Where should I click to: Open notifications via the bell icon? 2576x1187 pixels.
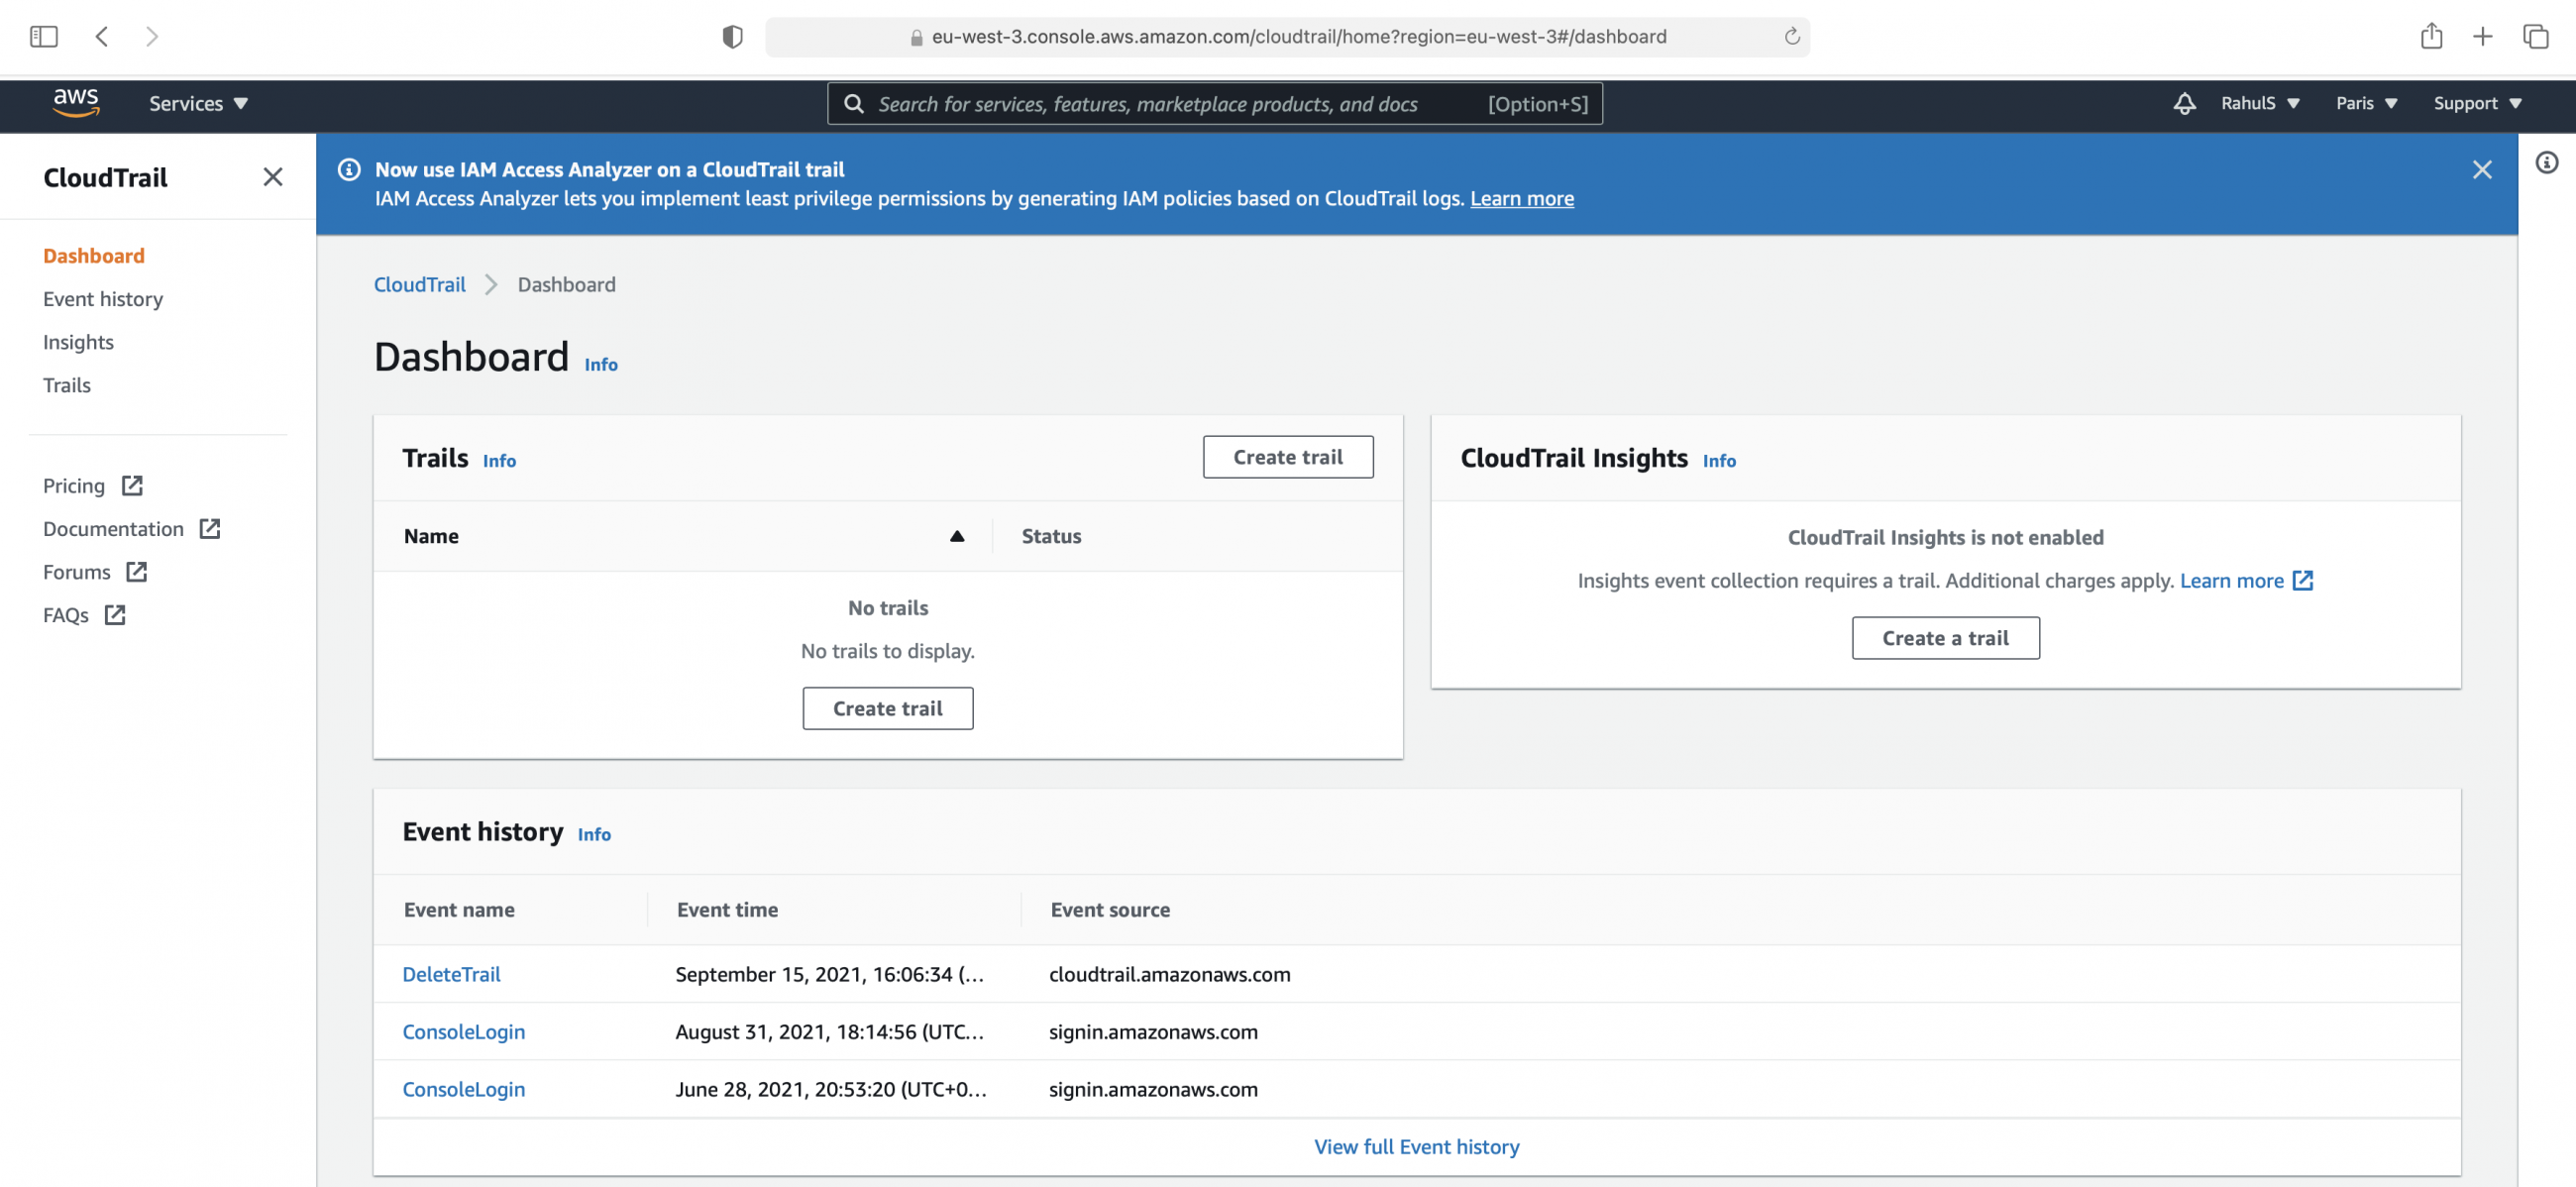[x=2185, y=103]
